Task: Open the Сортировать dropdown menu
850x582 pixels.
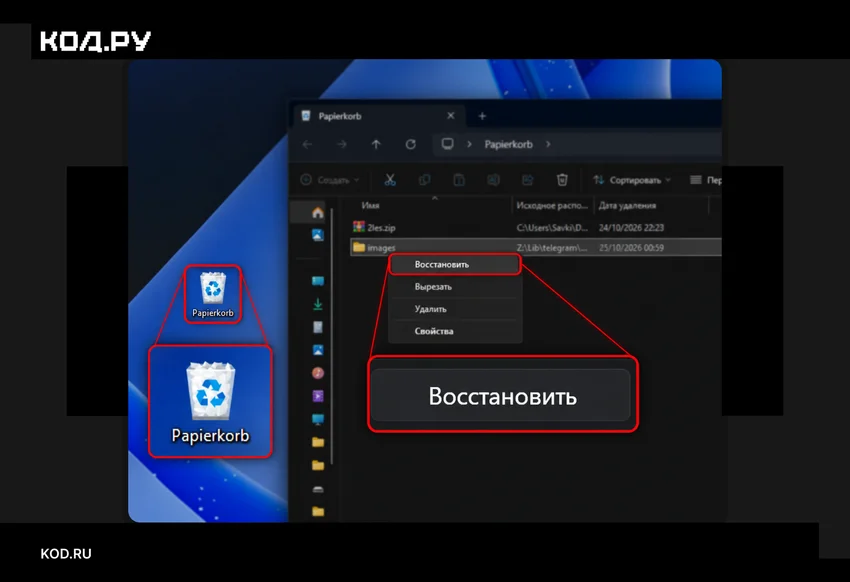Action: 632,180
